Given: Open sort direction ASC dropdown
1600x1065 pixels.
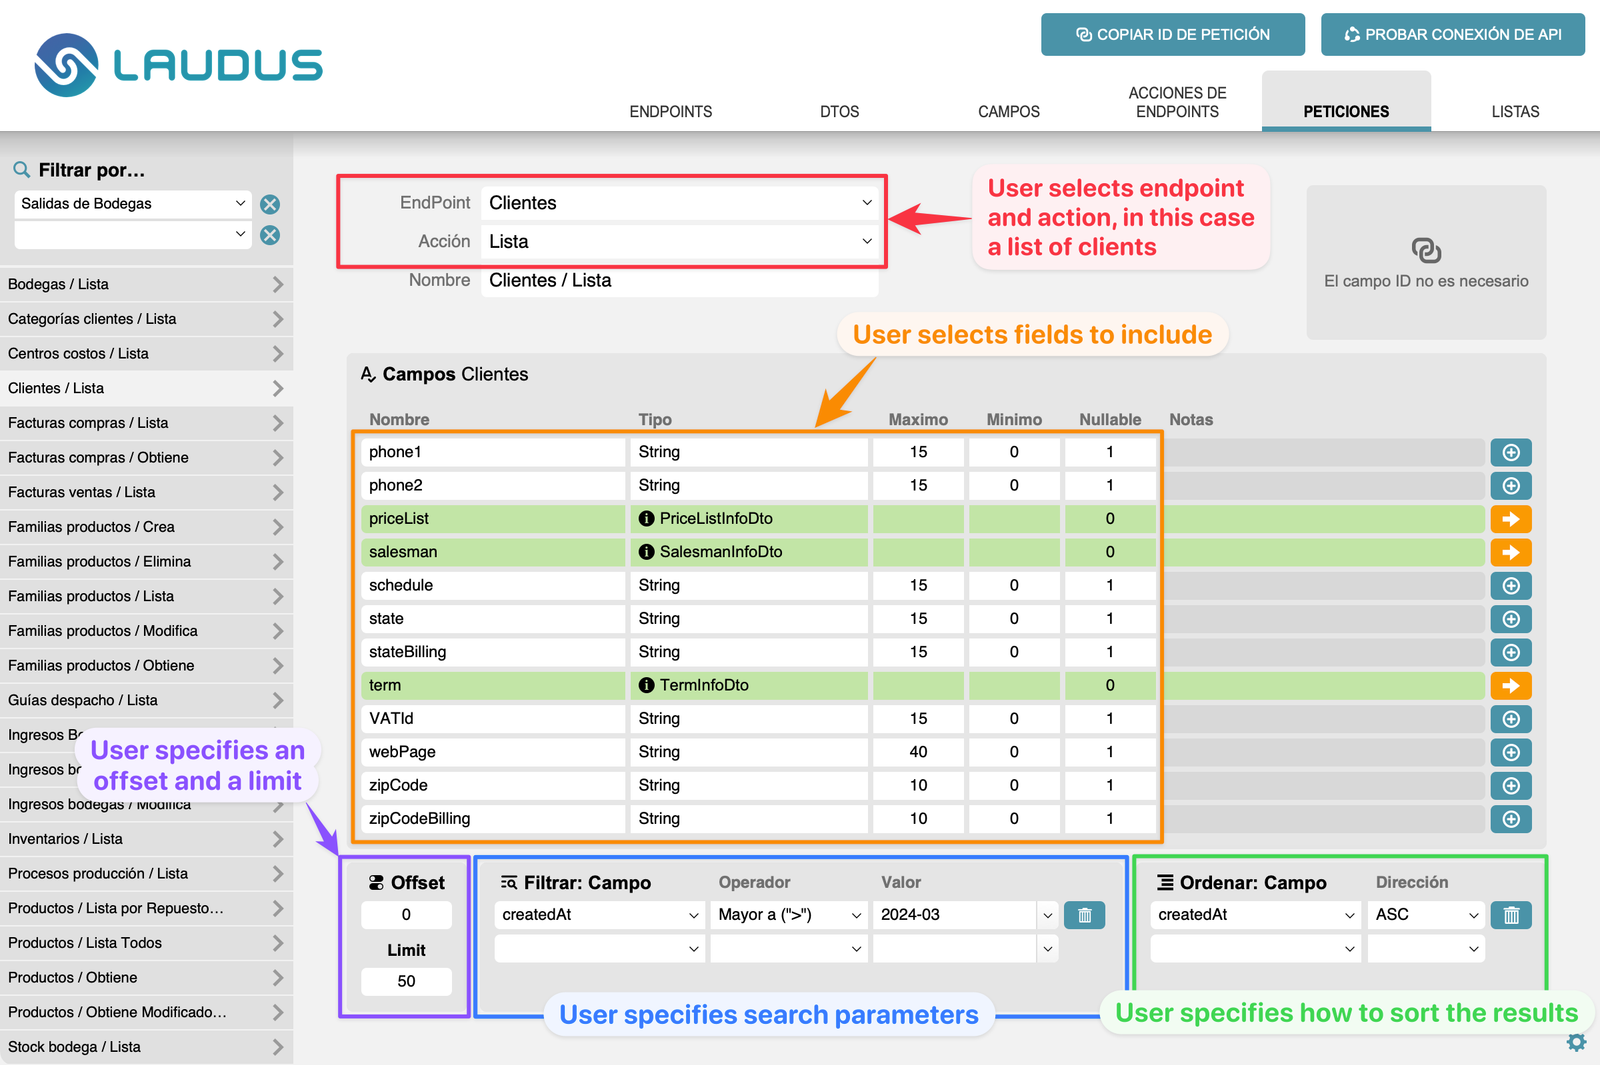Looking at the screenshot, I should click(1426, 915).
